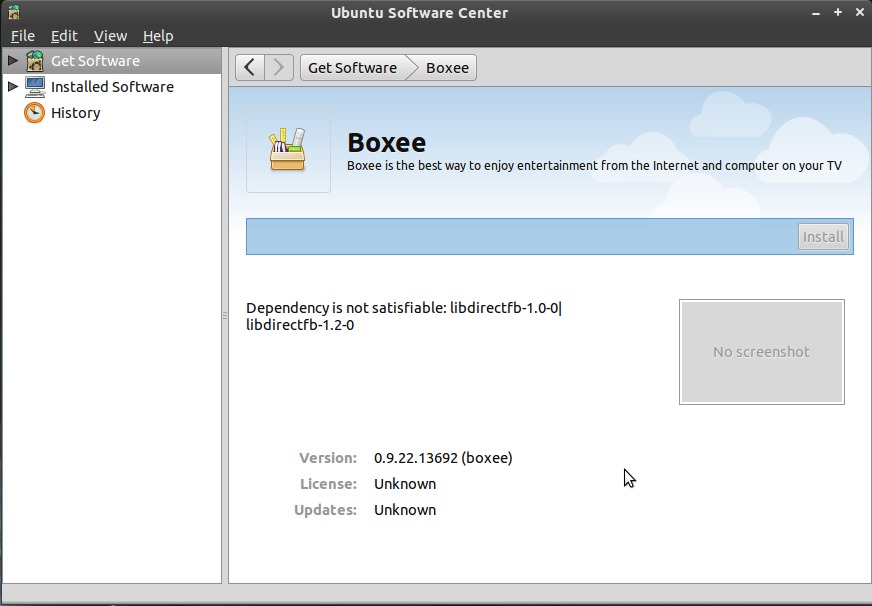Click the Boxee description tagline text

(x=594, y=166)
